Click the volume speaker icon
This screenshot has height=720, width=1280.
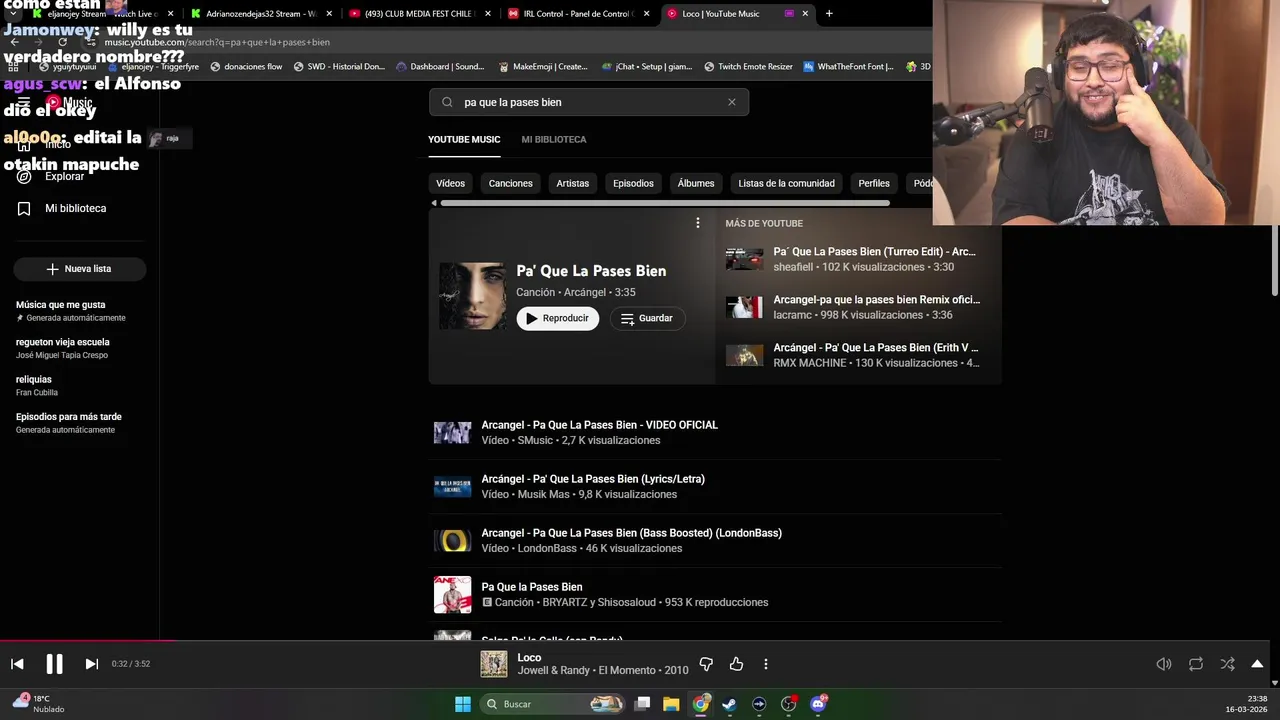click(x=1164, y=664)
